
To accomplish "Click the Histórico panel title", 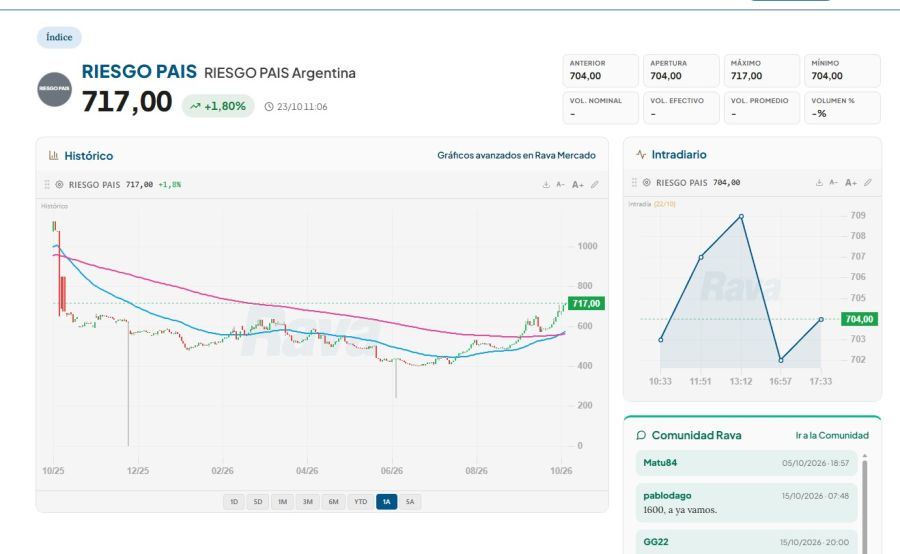I will click(x=88, y=156).
